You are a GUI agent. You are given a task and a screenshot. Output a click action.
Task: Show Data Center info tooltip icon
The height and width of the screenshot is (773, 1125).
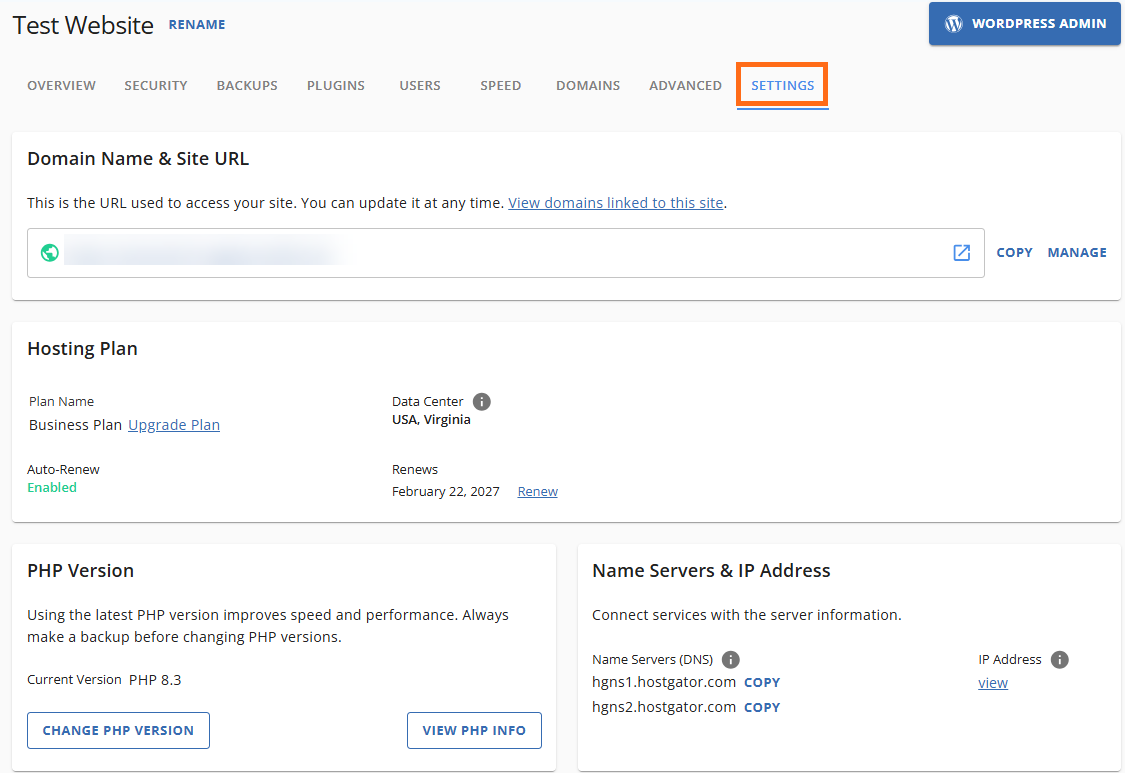click(x=482, y=401)
